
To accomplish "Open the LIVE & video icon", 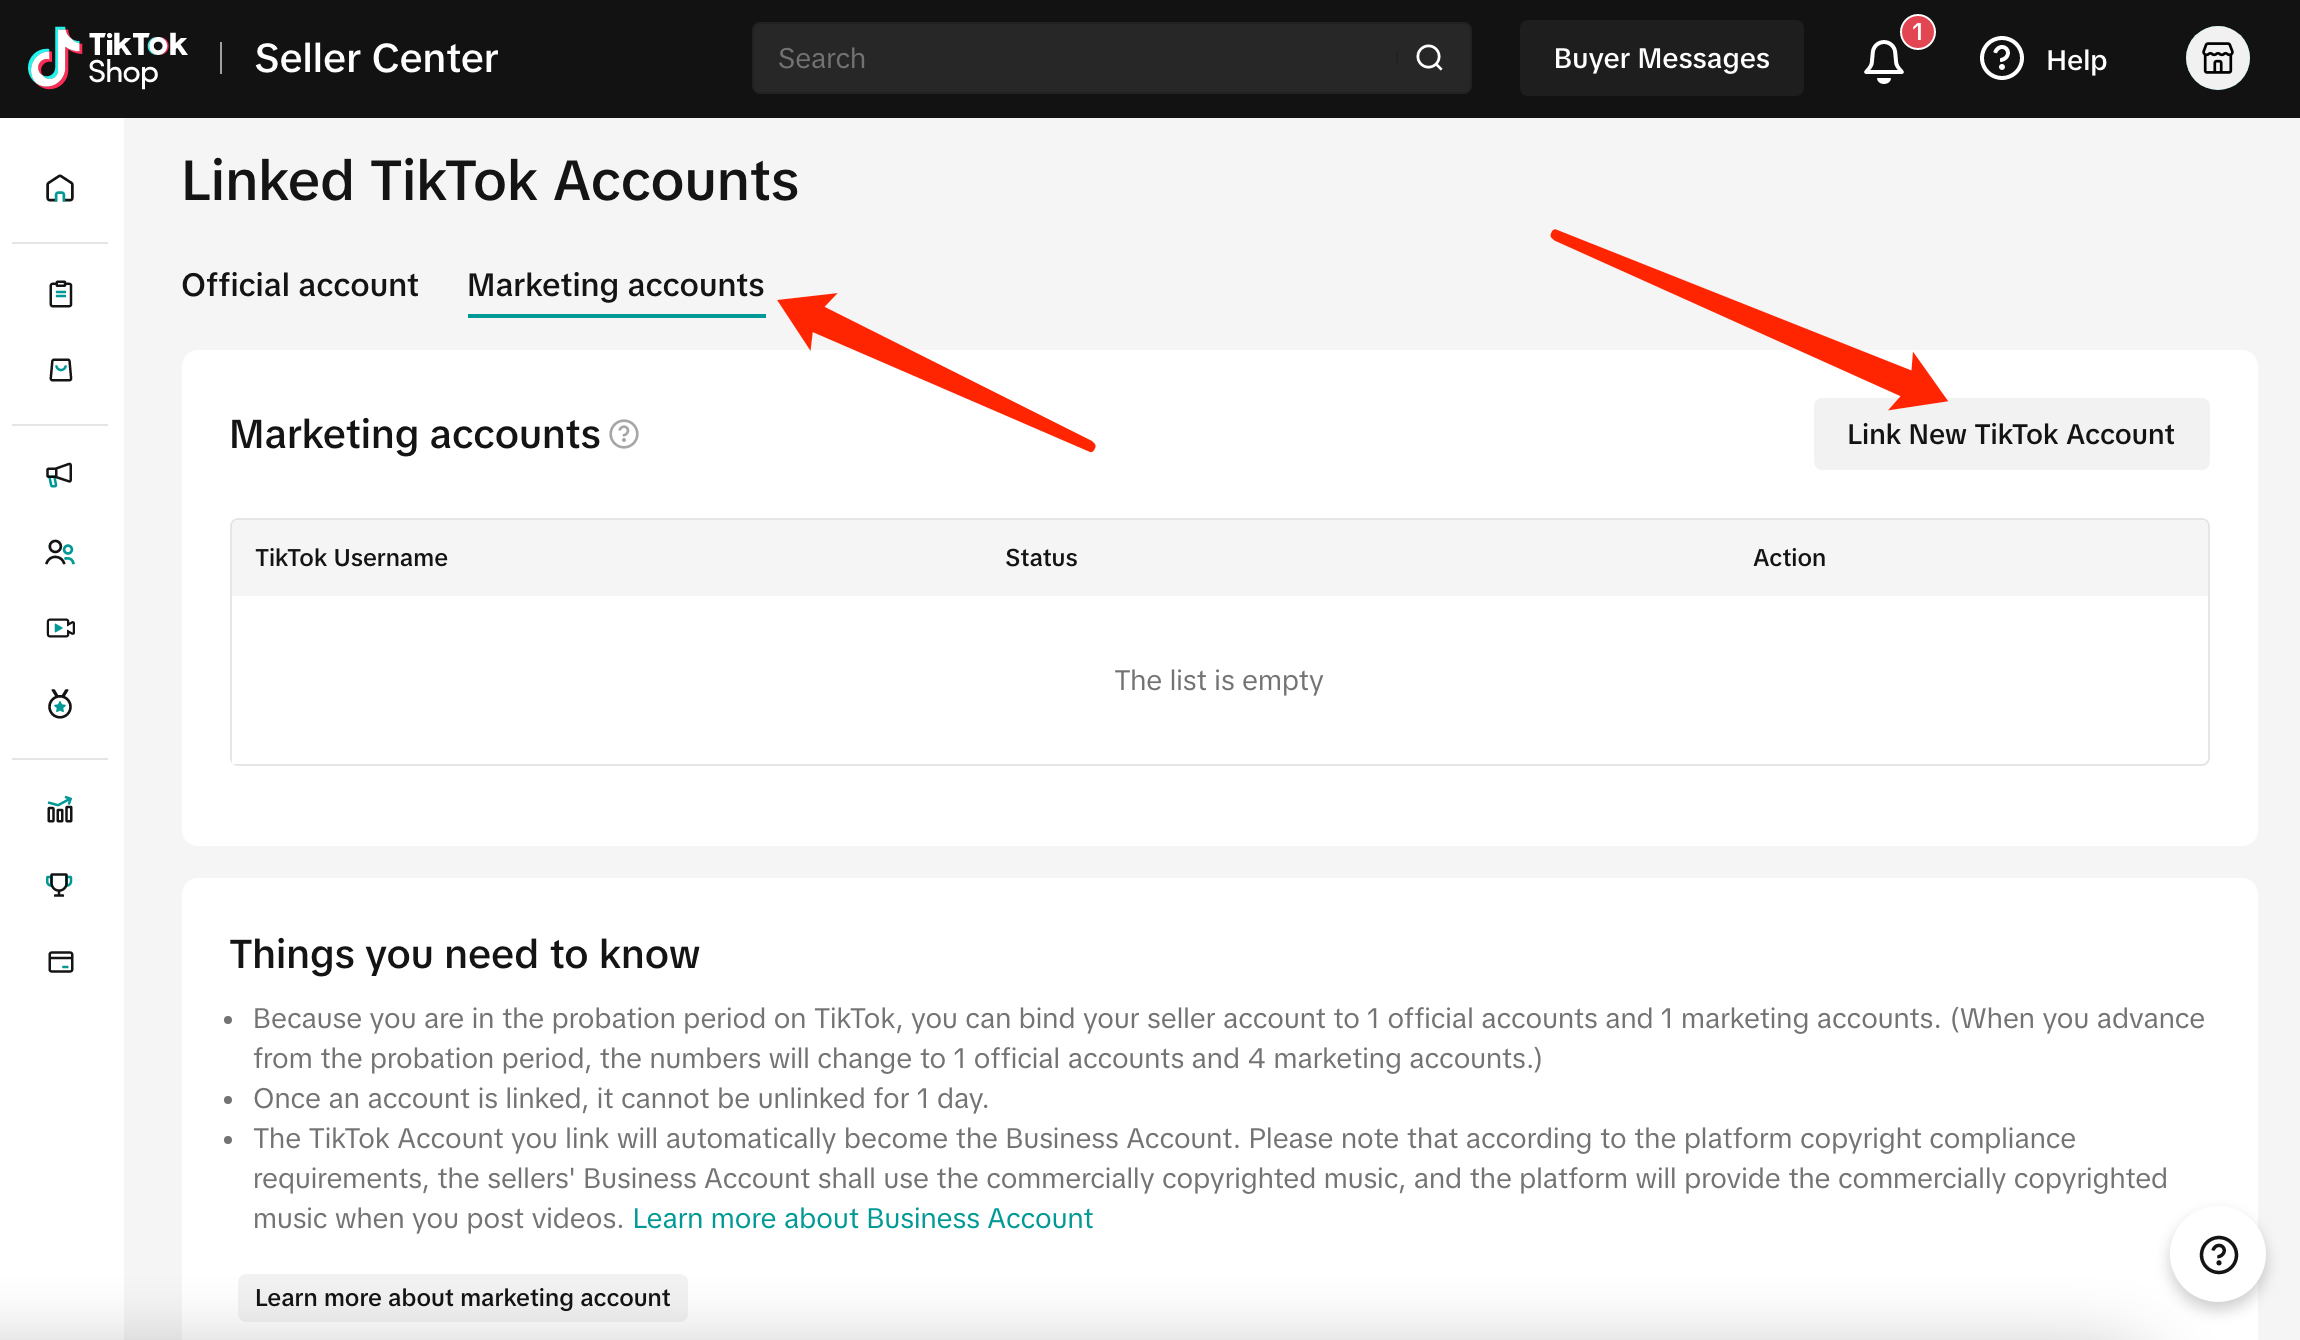I will pyautogui.click(x=60, y=628).
